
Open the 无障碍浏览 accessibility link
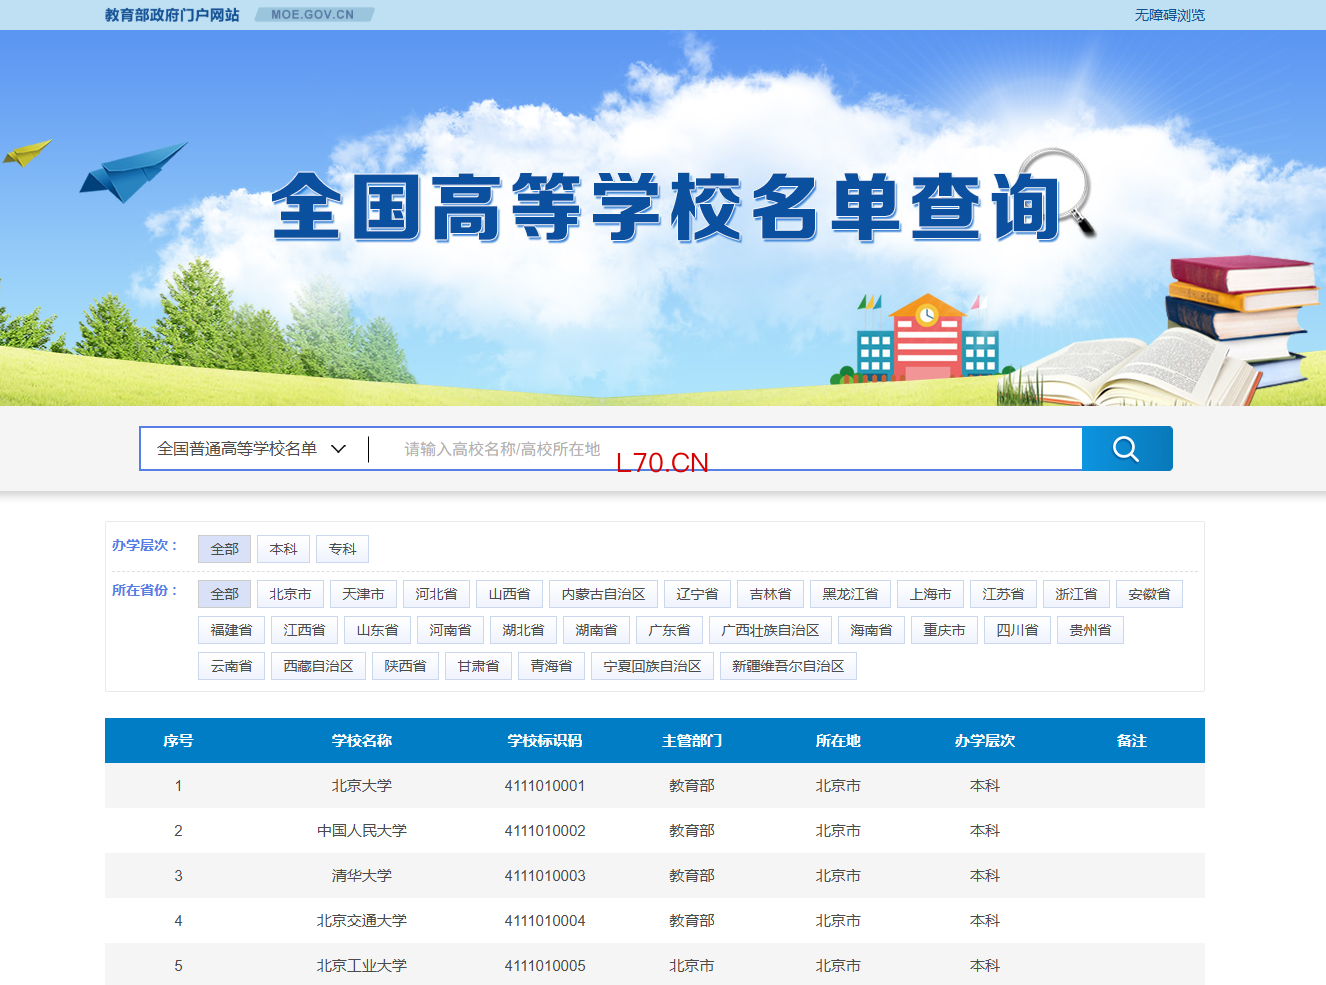click(x=1169, y=15)
